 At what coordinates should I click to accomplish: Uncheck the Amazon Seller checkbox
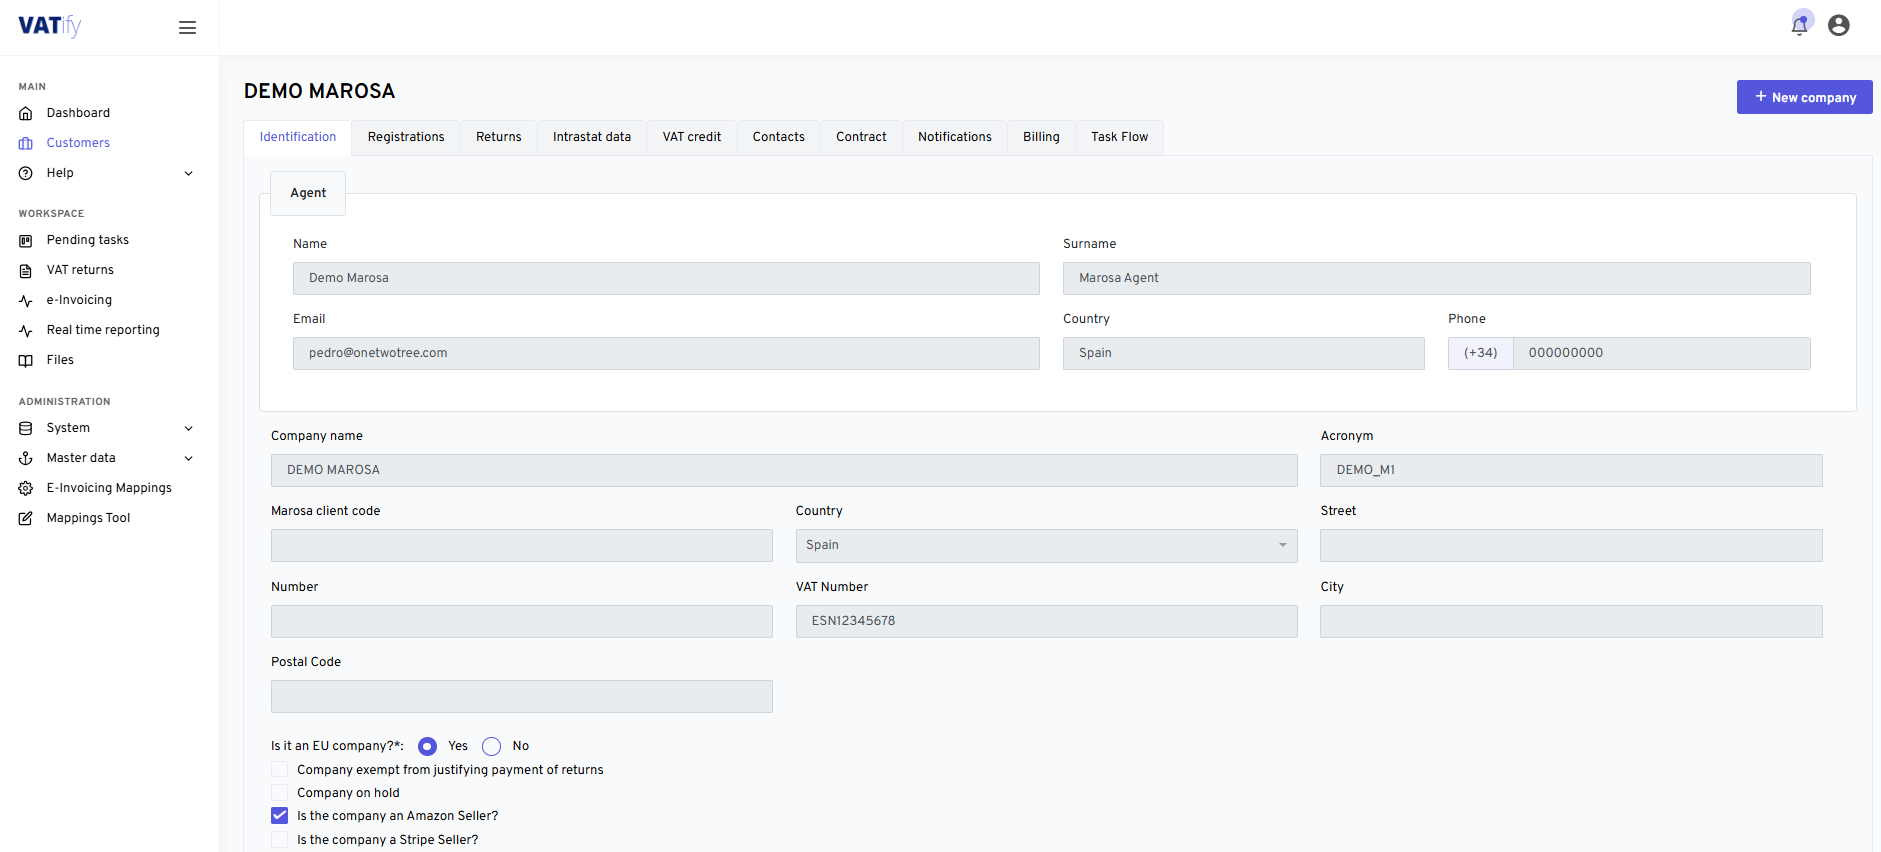coord(280,816)
